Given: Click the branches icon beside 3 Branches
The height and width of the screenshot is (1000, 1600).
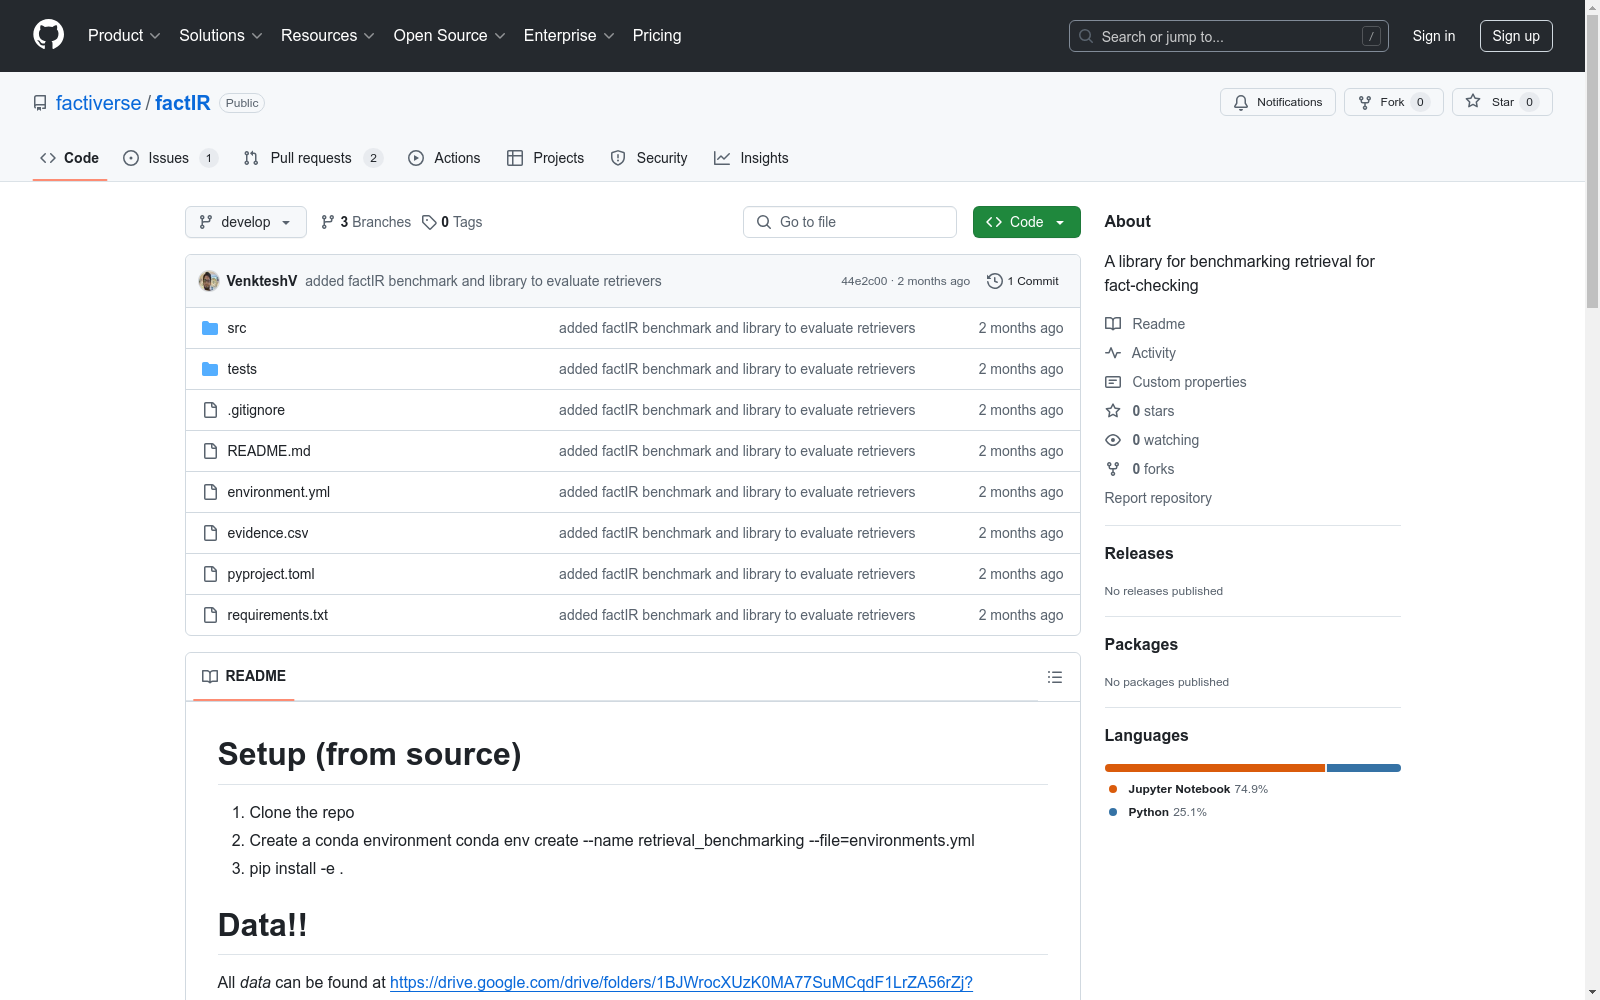Looking at the screenshot, I should click(327, 222).
